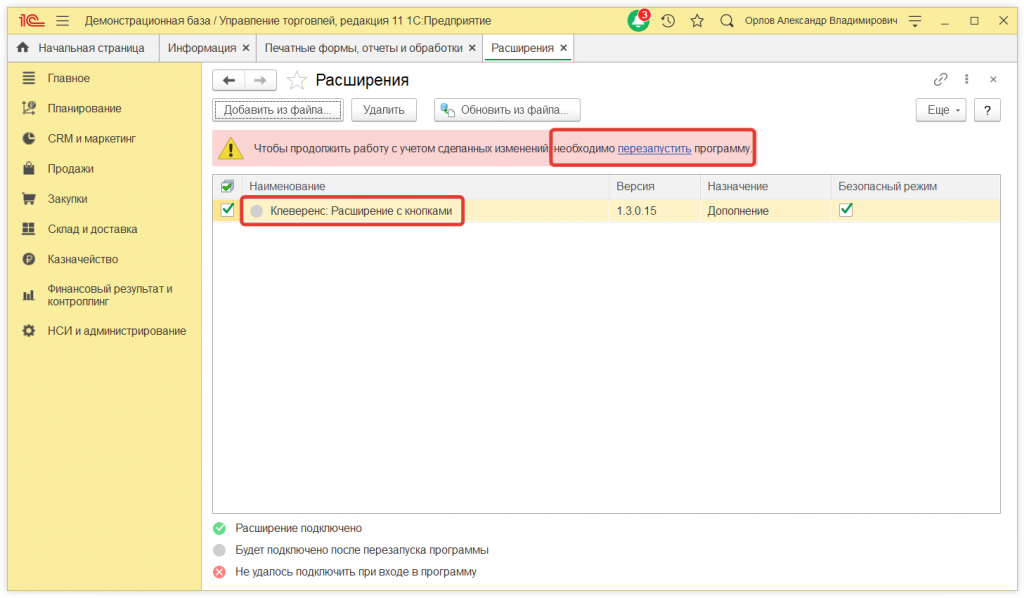Image resolution: width=1024 pixels, height=598 pixels.
Task: Click the перезапустить link
Action: click(x=654, y=149)
